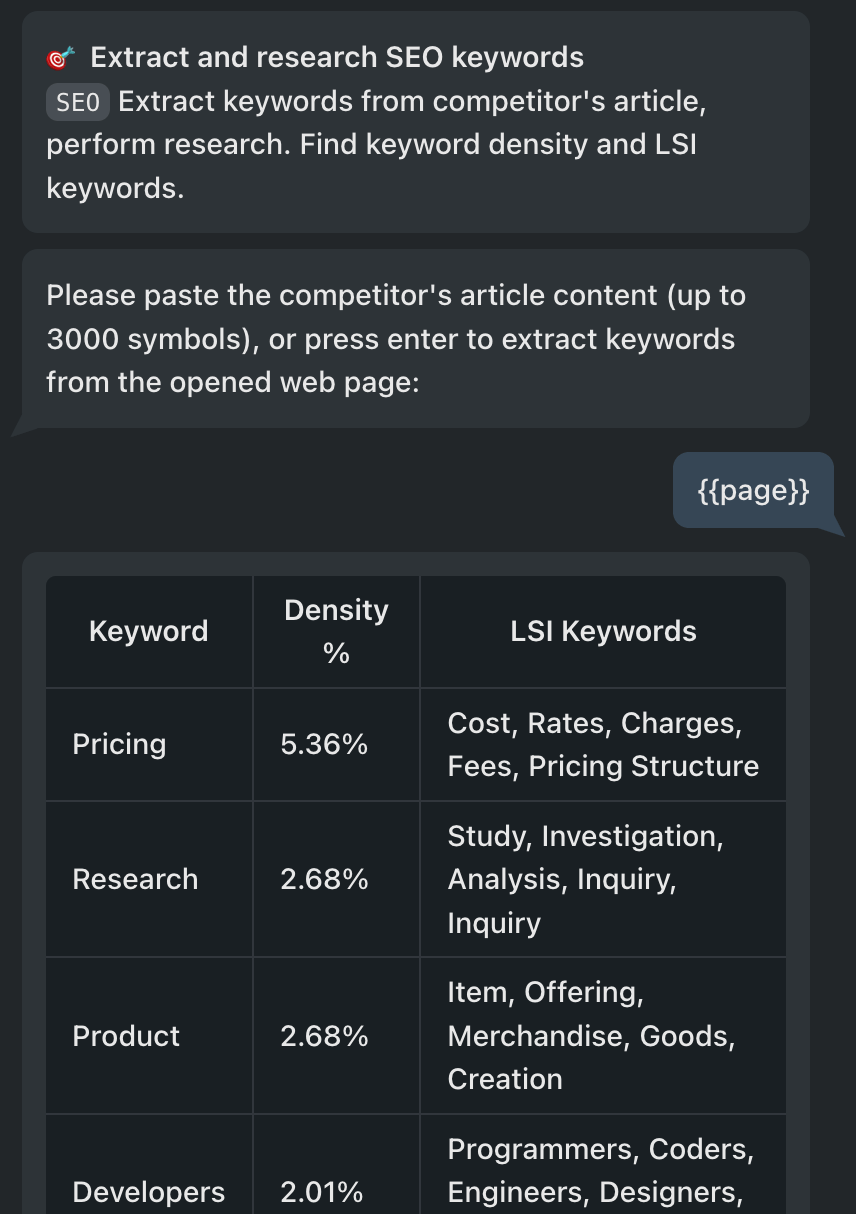Image resolution: width=856 pixels, height=1214 pixels.
Task: Click the dart target emoji icon
Action: (62, 58)
